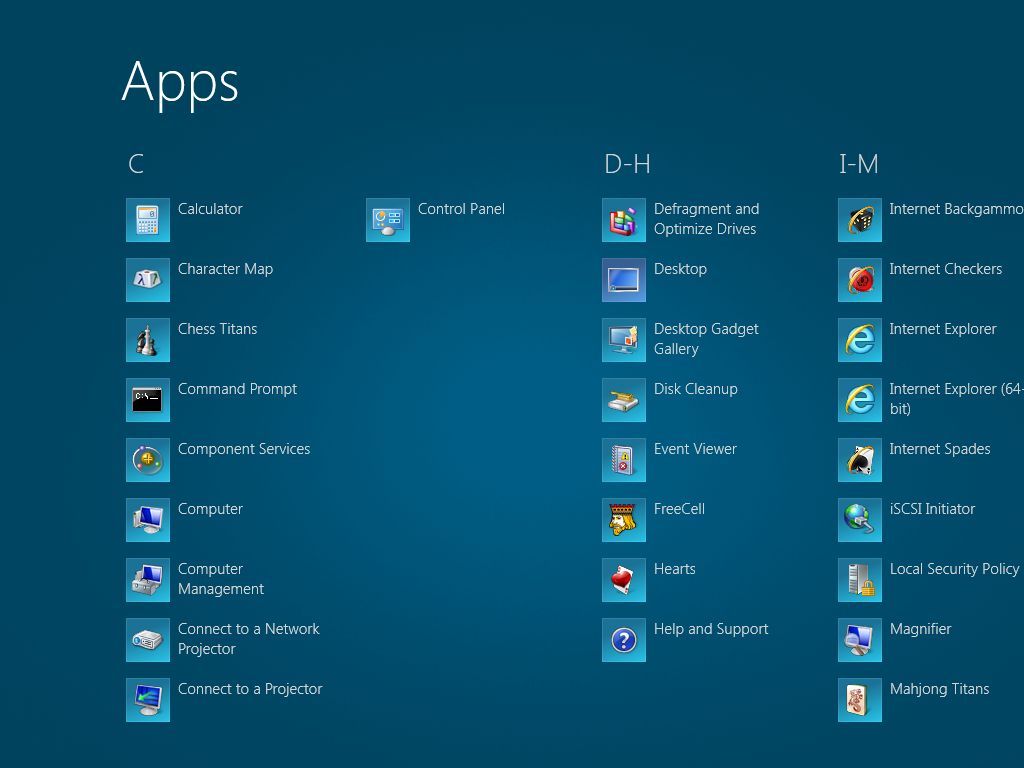Click the Local Security Policy icon
The height and width of the screenshot is (768, 1024).
coord(860,581)
